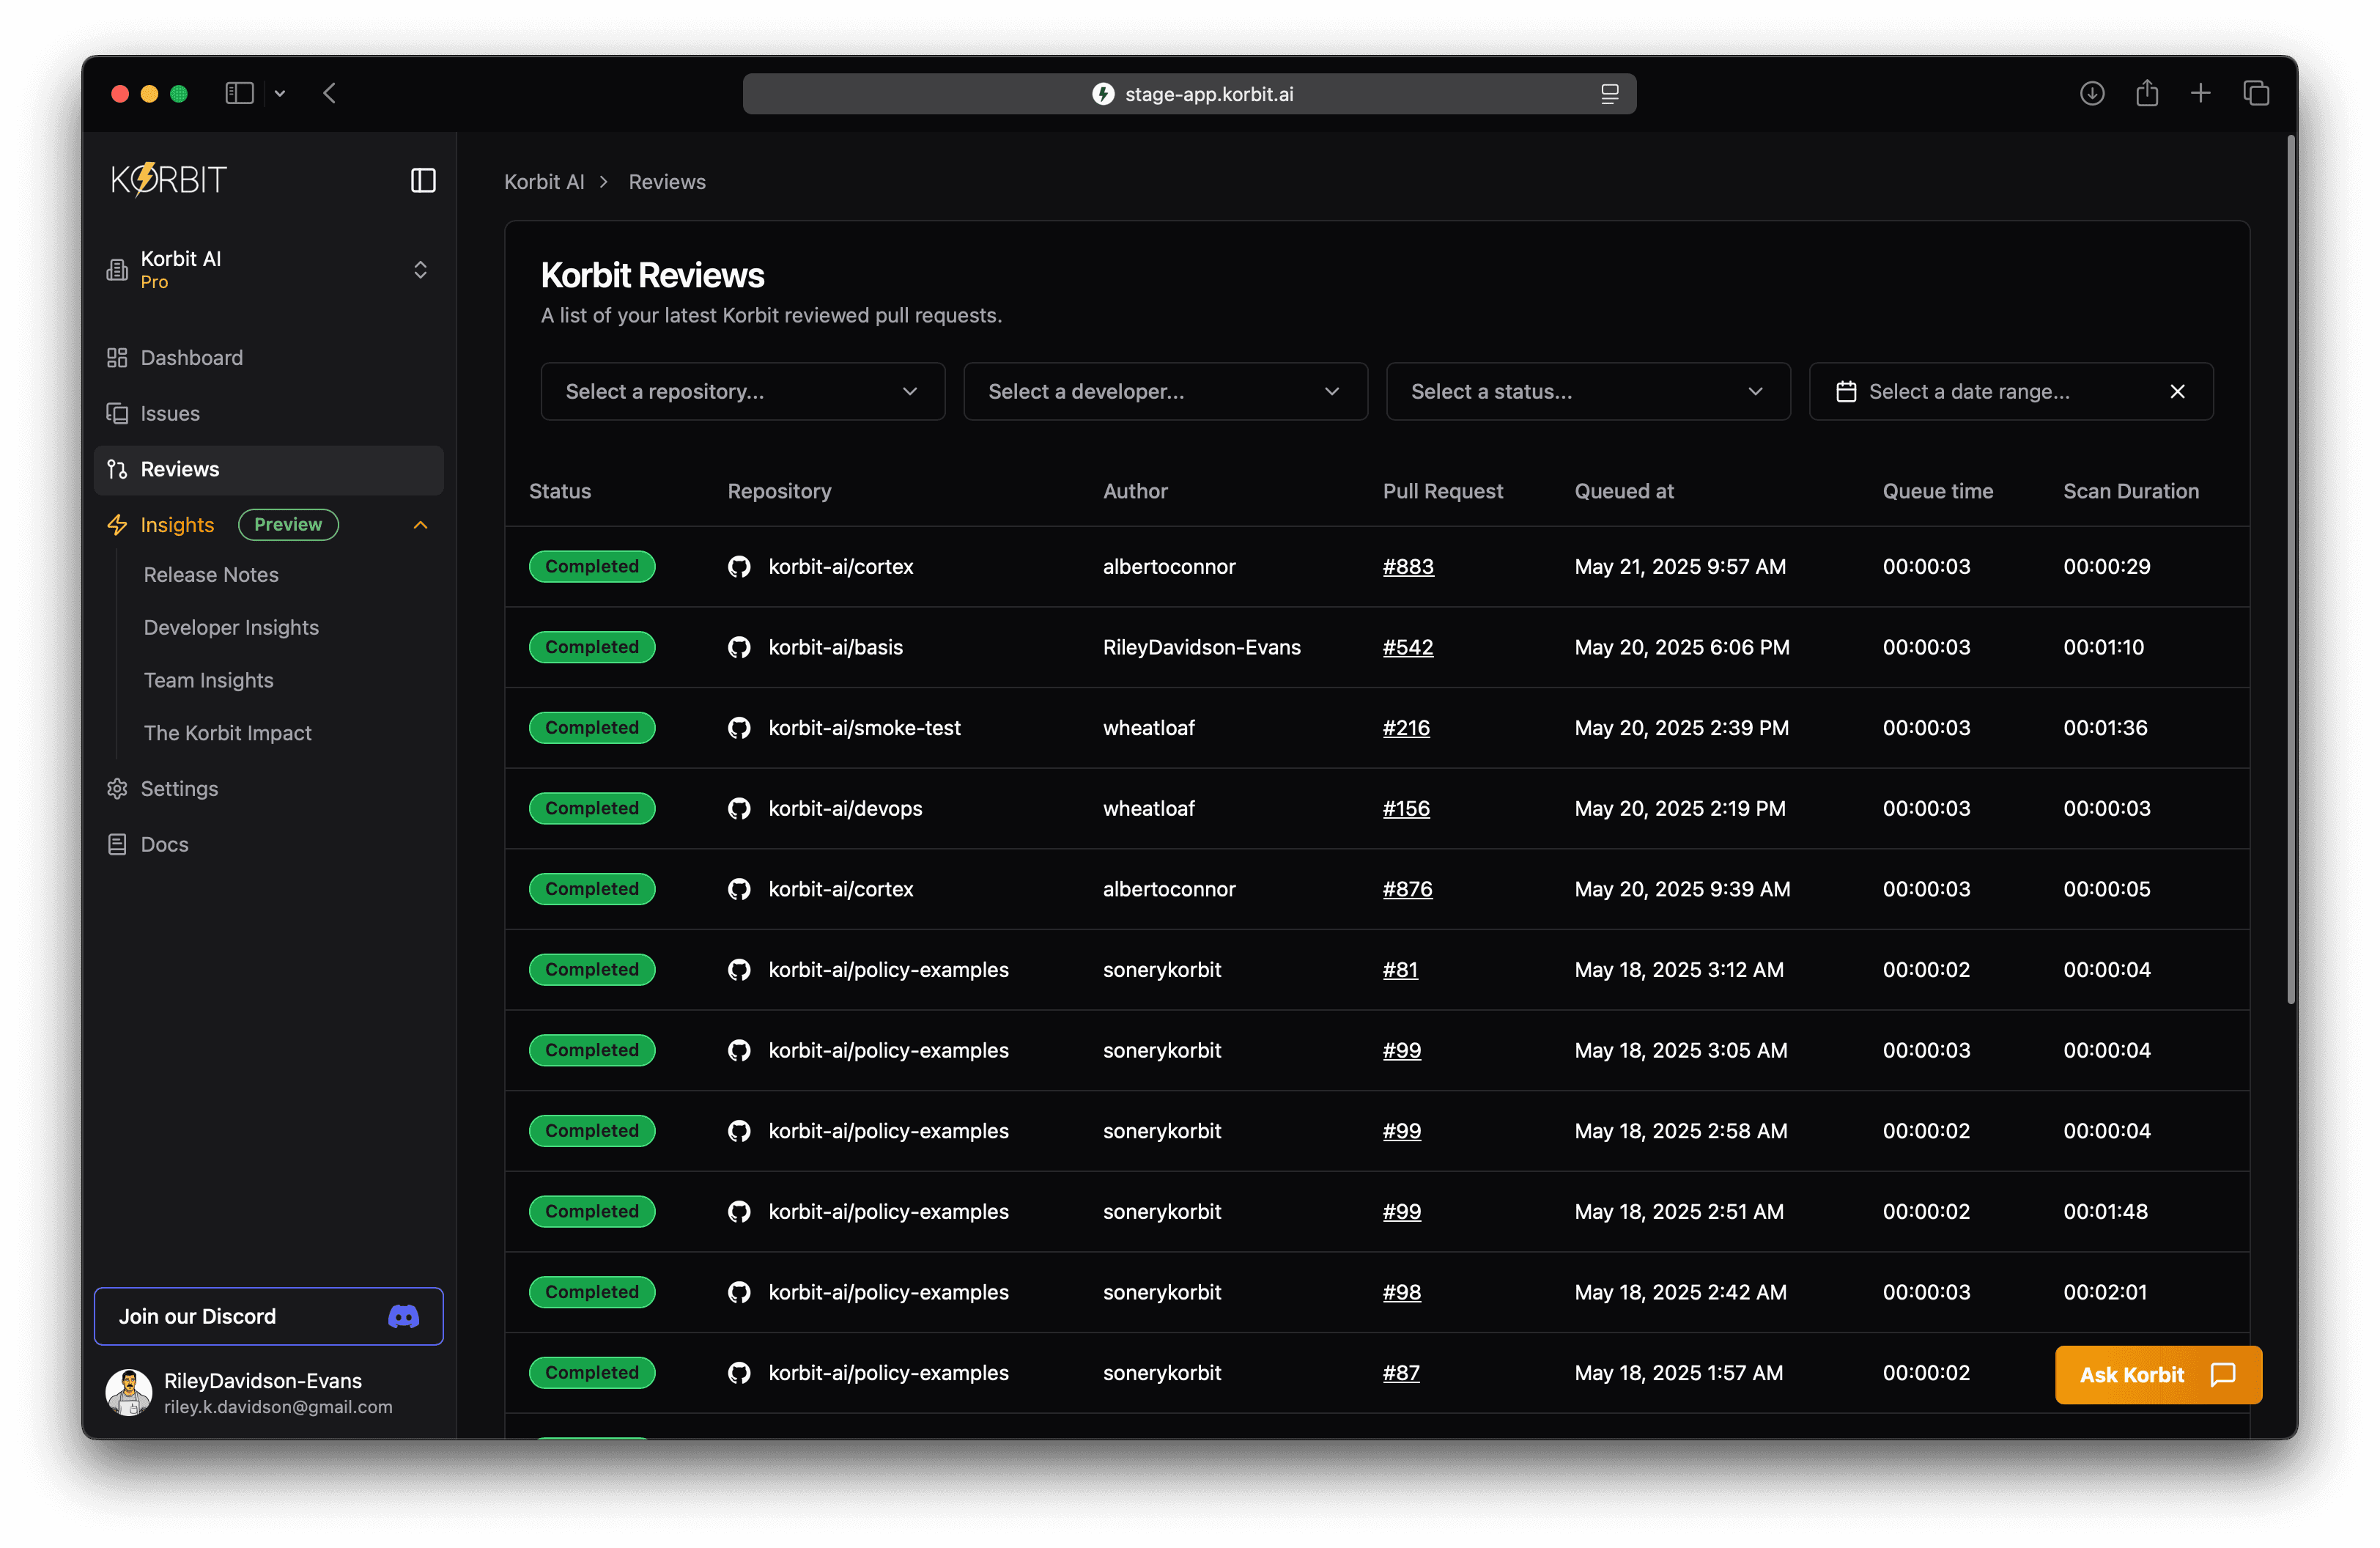The height and width of the screenshot is (1548, 2380).
Task: Open the browser downloads icon
Action: (2092, 93)
